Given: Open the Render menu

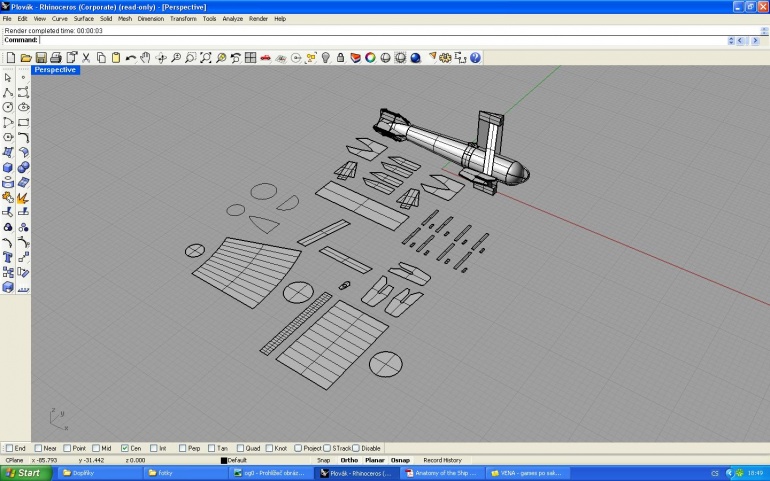Looking at the screenshot, I should click(258, 19).
